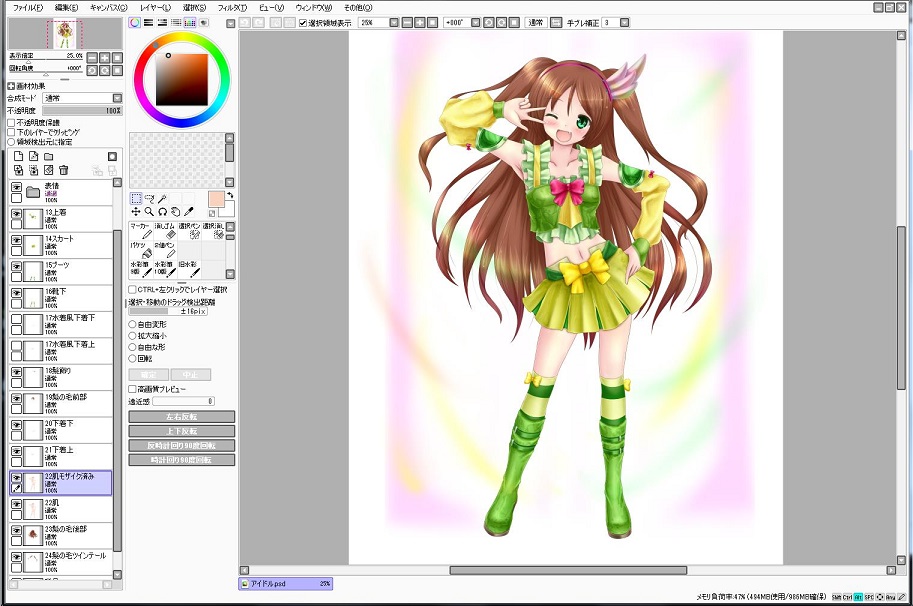Pick the magic wand tool

click(x=162, y=198)
